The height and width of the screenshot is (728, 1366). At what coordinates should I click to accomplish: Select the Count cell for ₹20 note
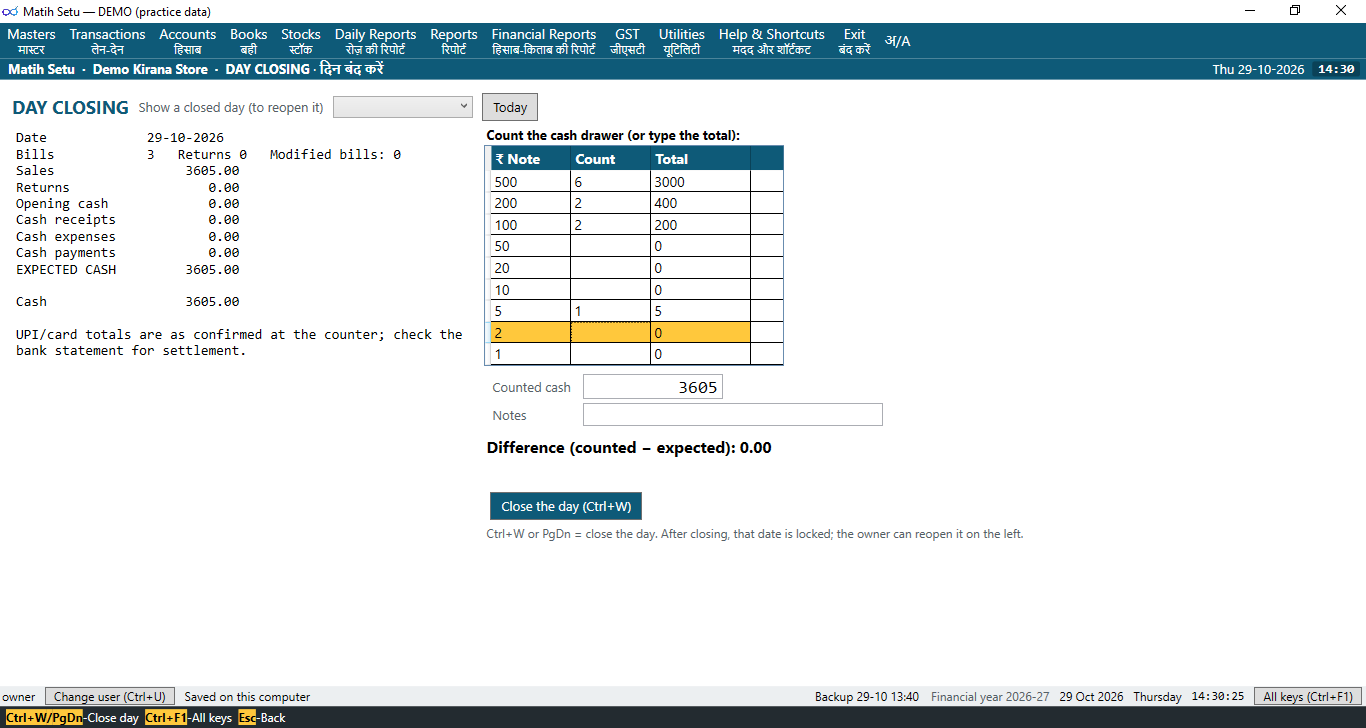point(610,268)
